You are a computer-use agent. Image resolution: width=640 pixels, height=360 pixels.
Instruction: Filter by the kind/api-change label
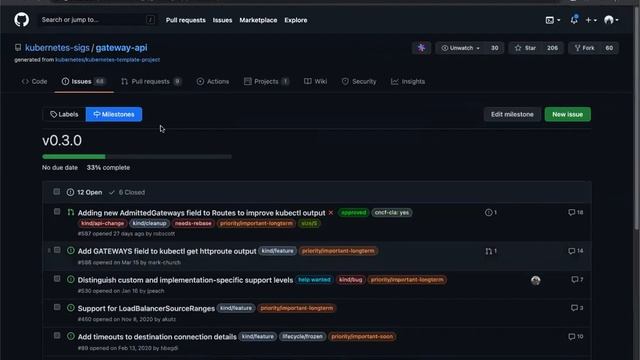point(102,223)
